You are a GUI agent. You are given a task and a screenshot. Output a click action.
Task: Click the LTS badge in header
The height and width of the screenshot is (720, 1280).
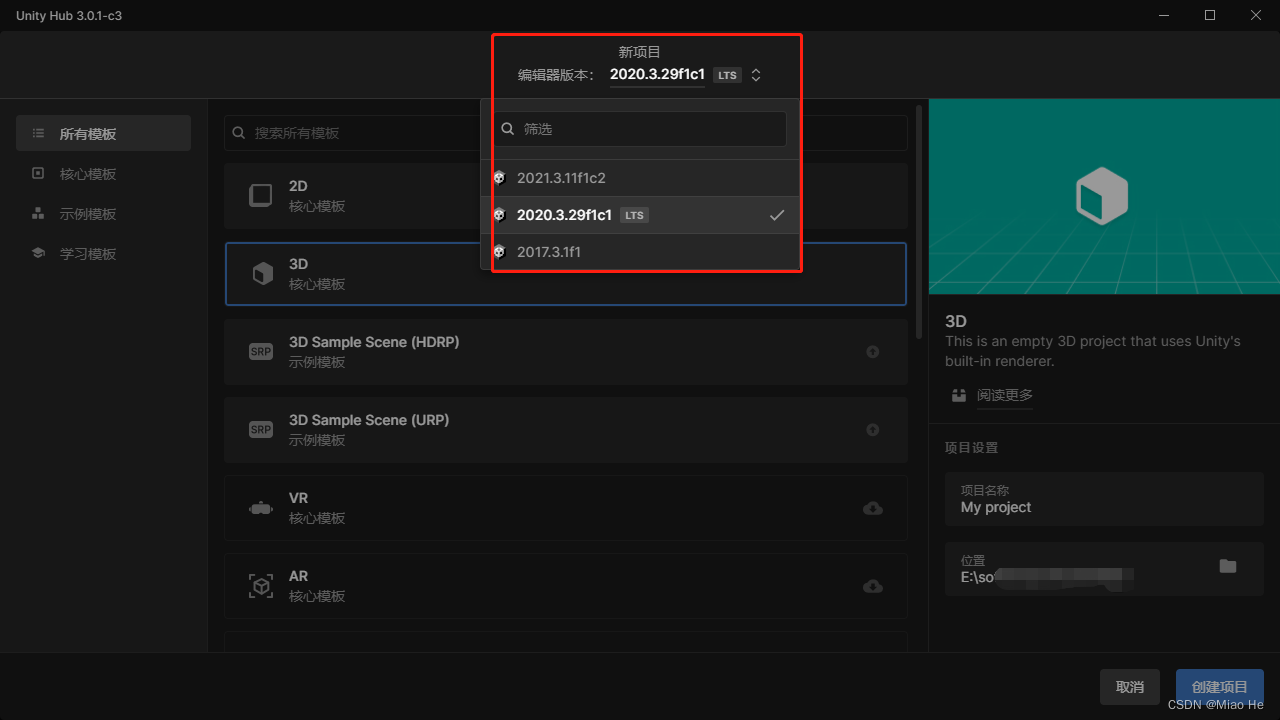tap(728, 75)
